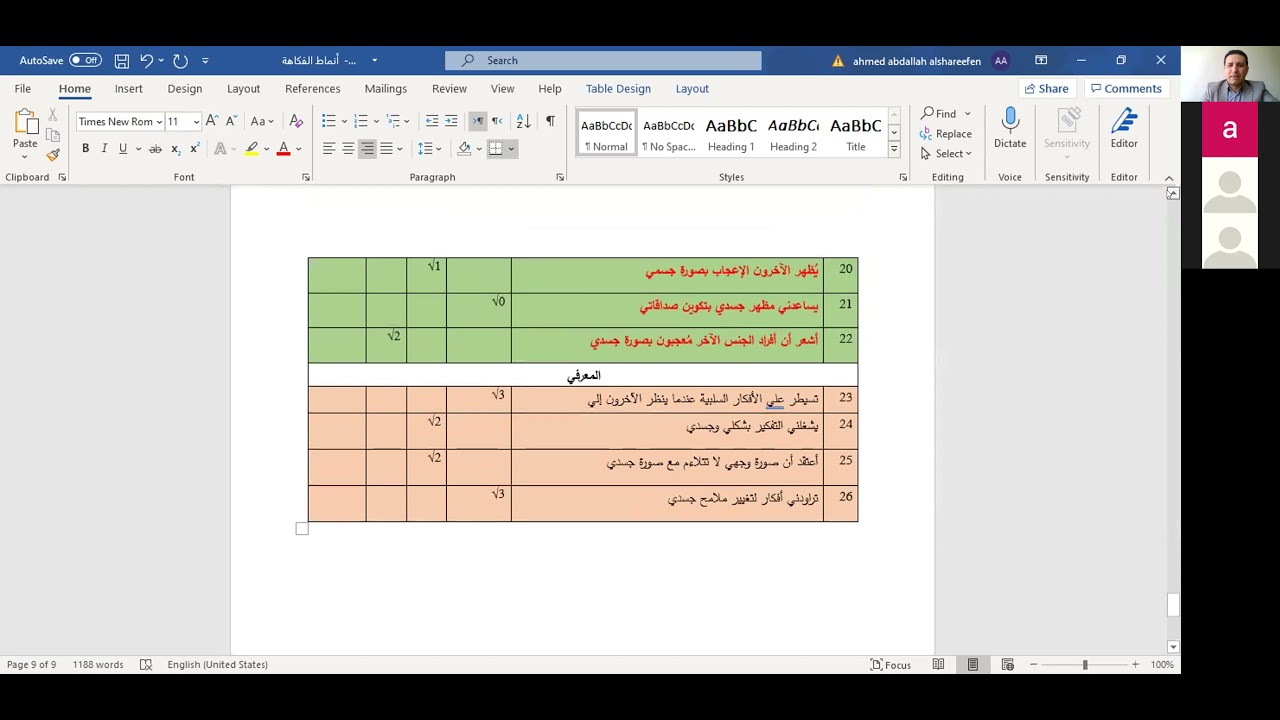Undo the last action
This screenshot has height=720, width=1280.
click(146, 60)
